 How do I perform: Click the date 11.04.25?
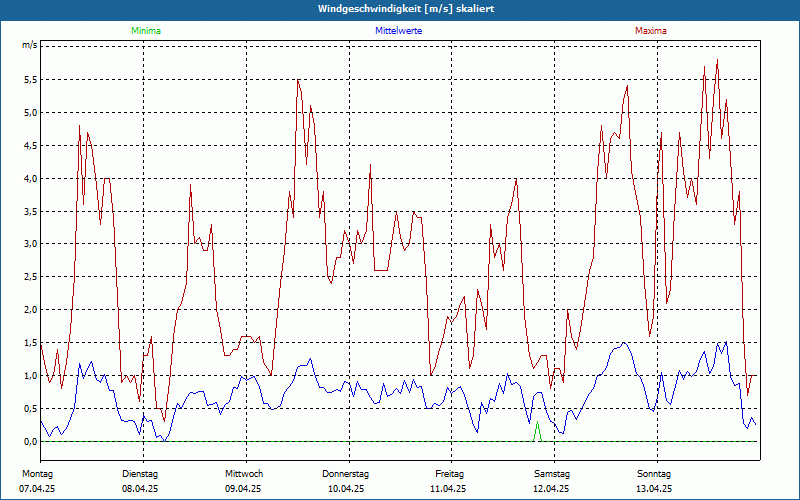(448, 489)
